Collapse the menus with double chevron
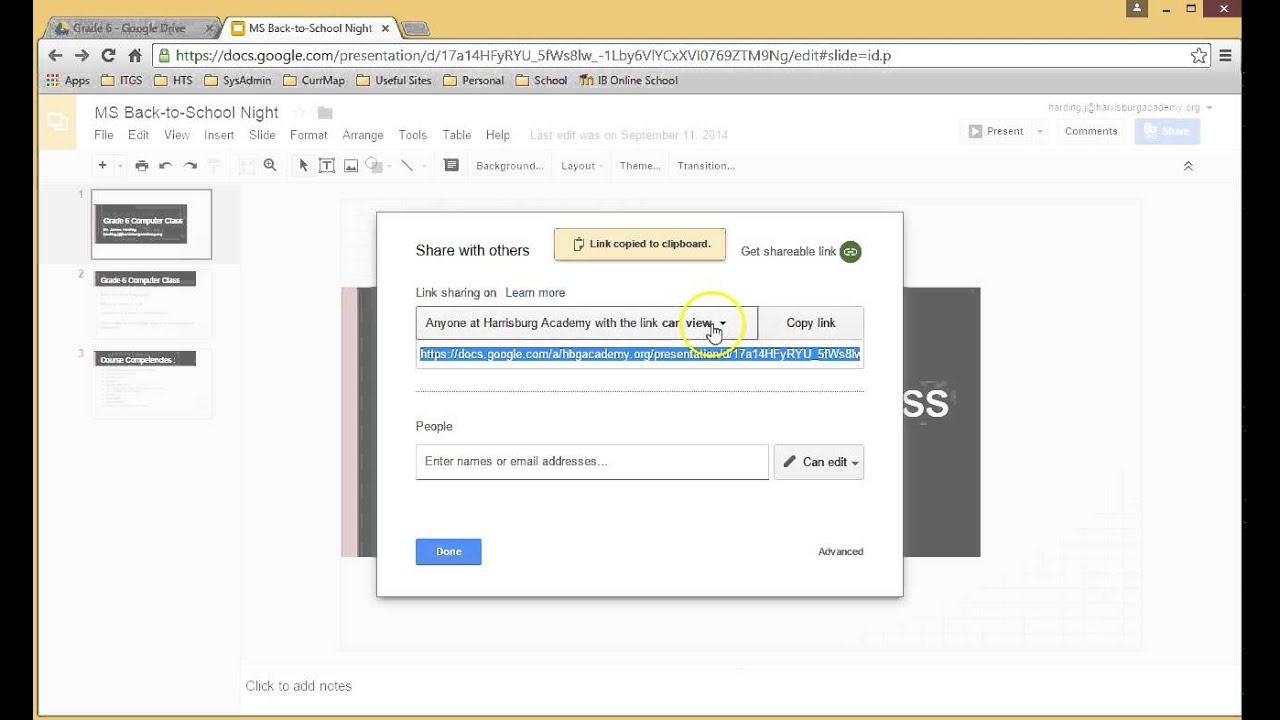 (x=1188, y=166)
